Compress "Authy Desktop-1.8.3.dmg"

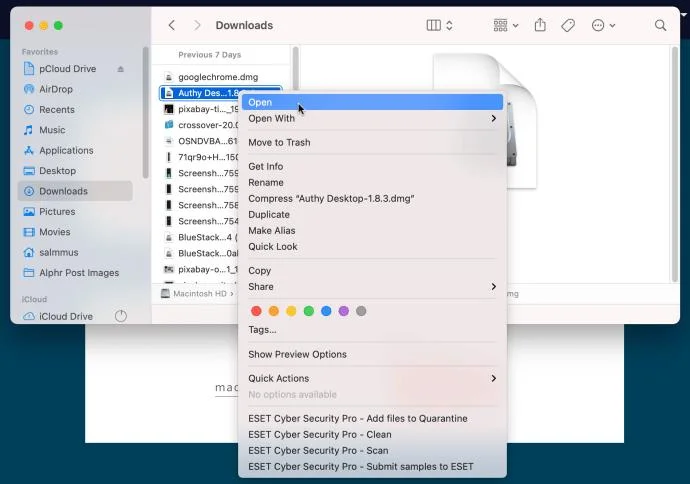[372, 198]
